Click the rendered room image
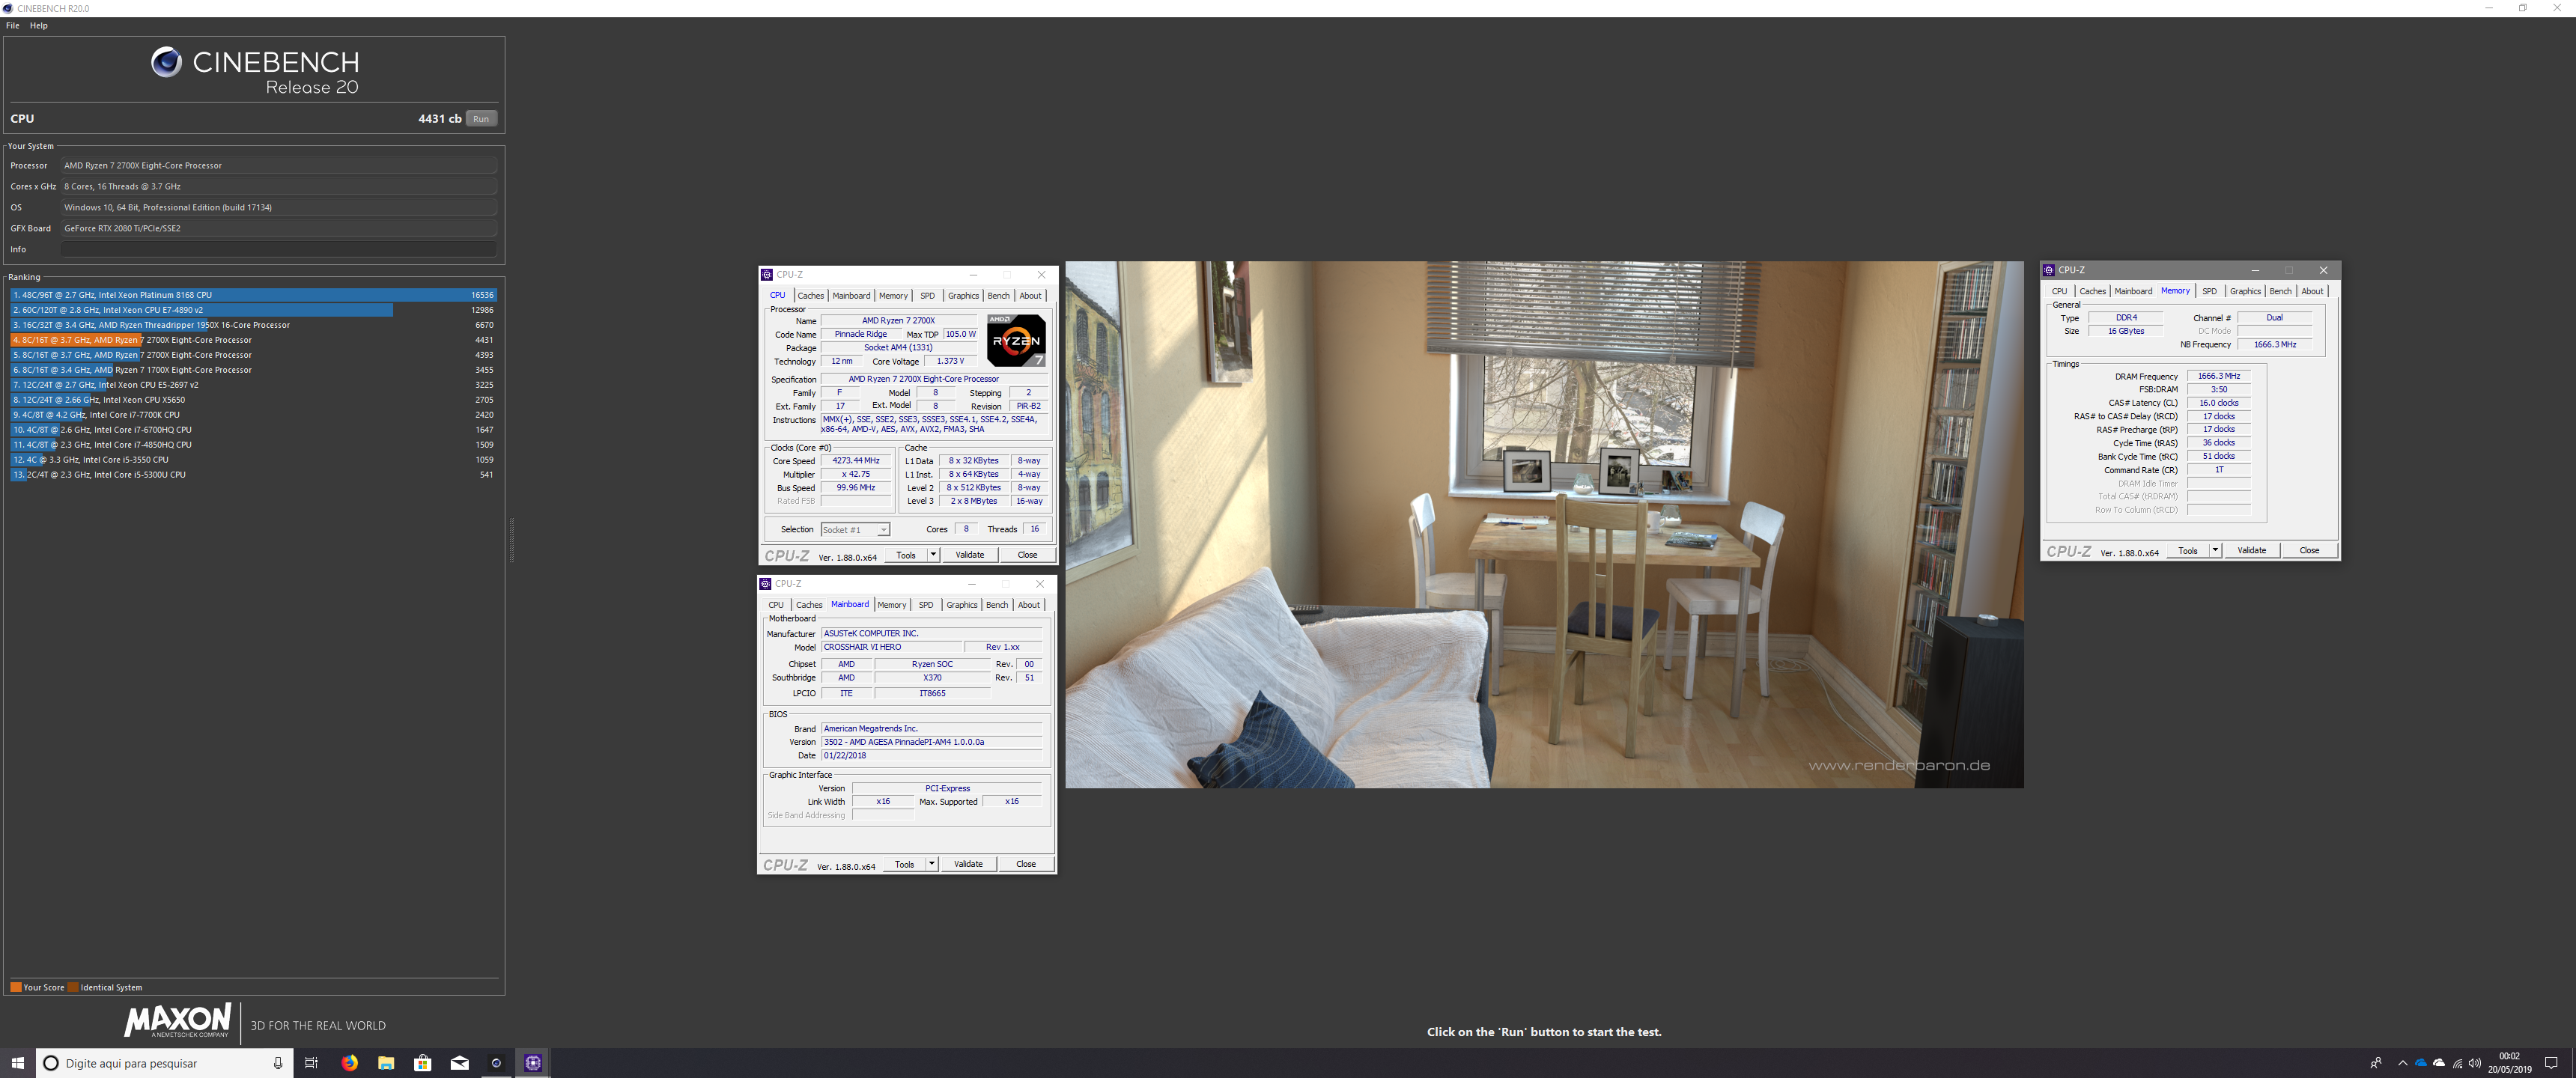The image size is (2576, 1078). [x=1544, y=525]
